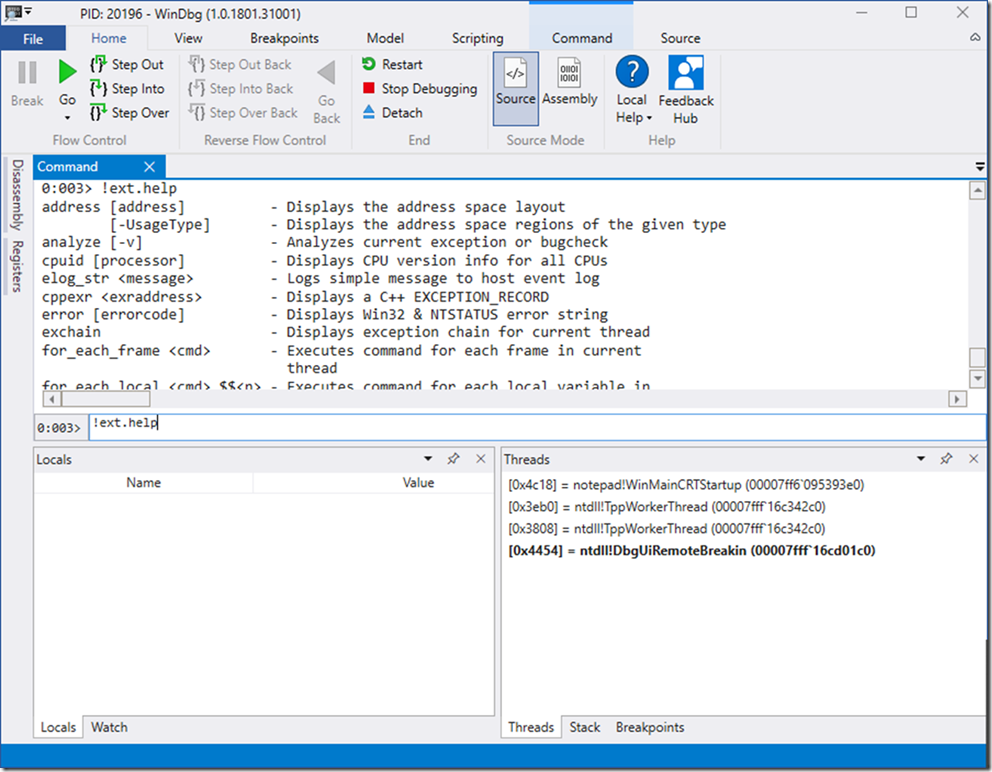Click the Name column header

tap(144, 483)
